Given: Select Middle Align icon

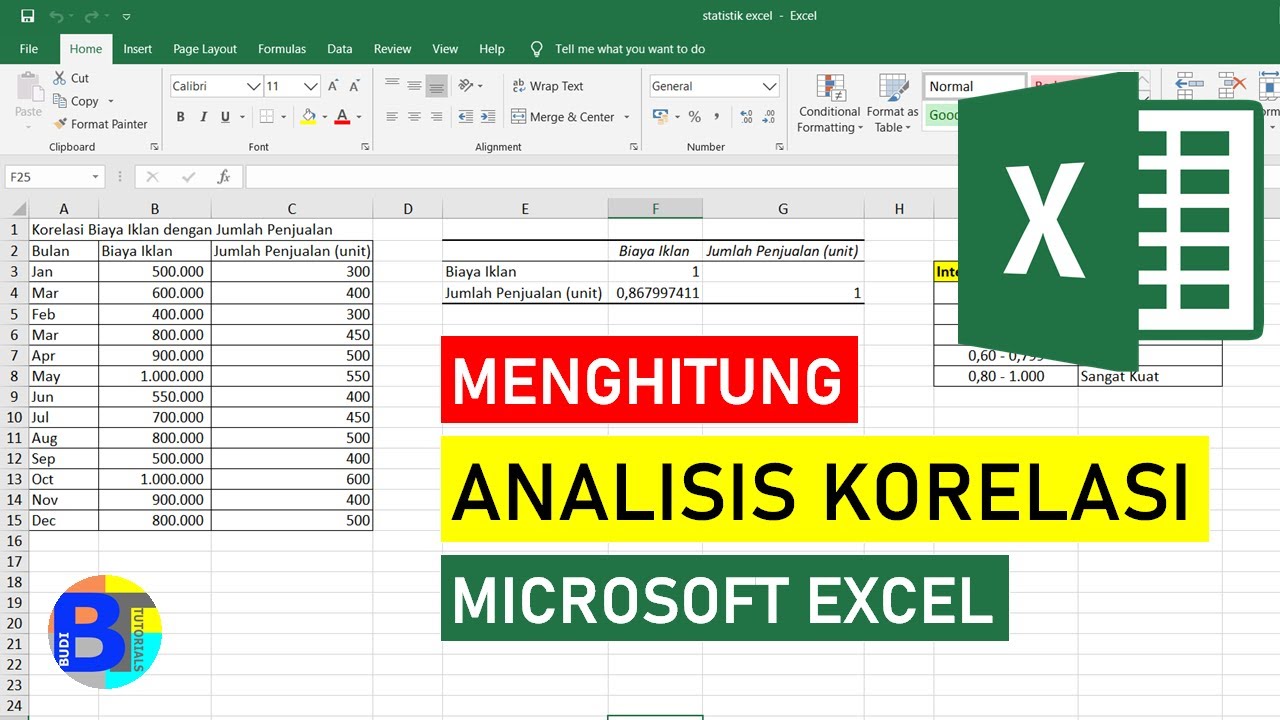Looking at the screenshot, I should 414,86.
